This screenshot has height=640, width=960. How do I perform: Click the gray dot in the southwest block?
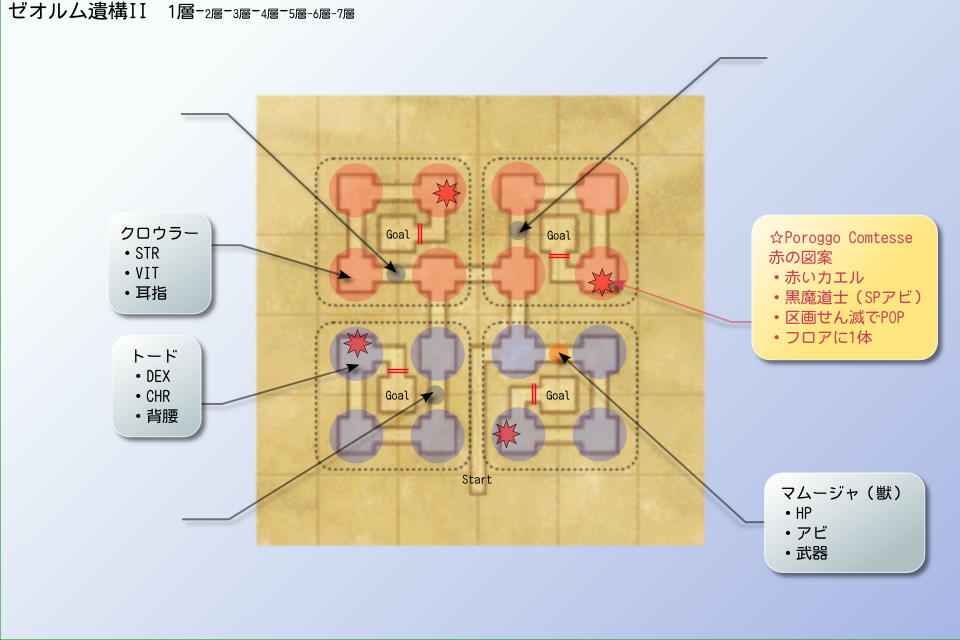pos(436,392)
